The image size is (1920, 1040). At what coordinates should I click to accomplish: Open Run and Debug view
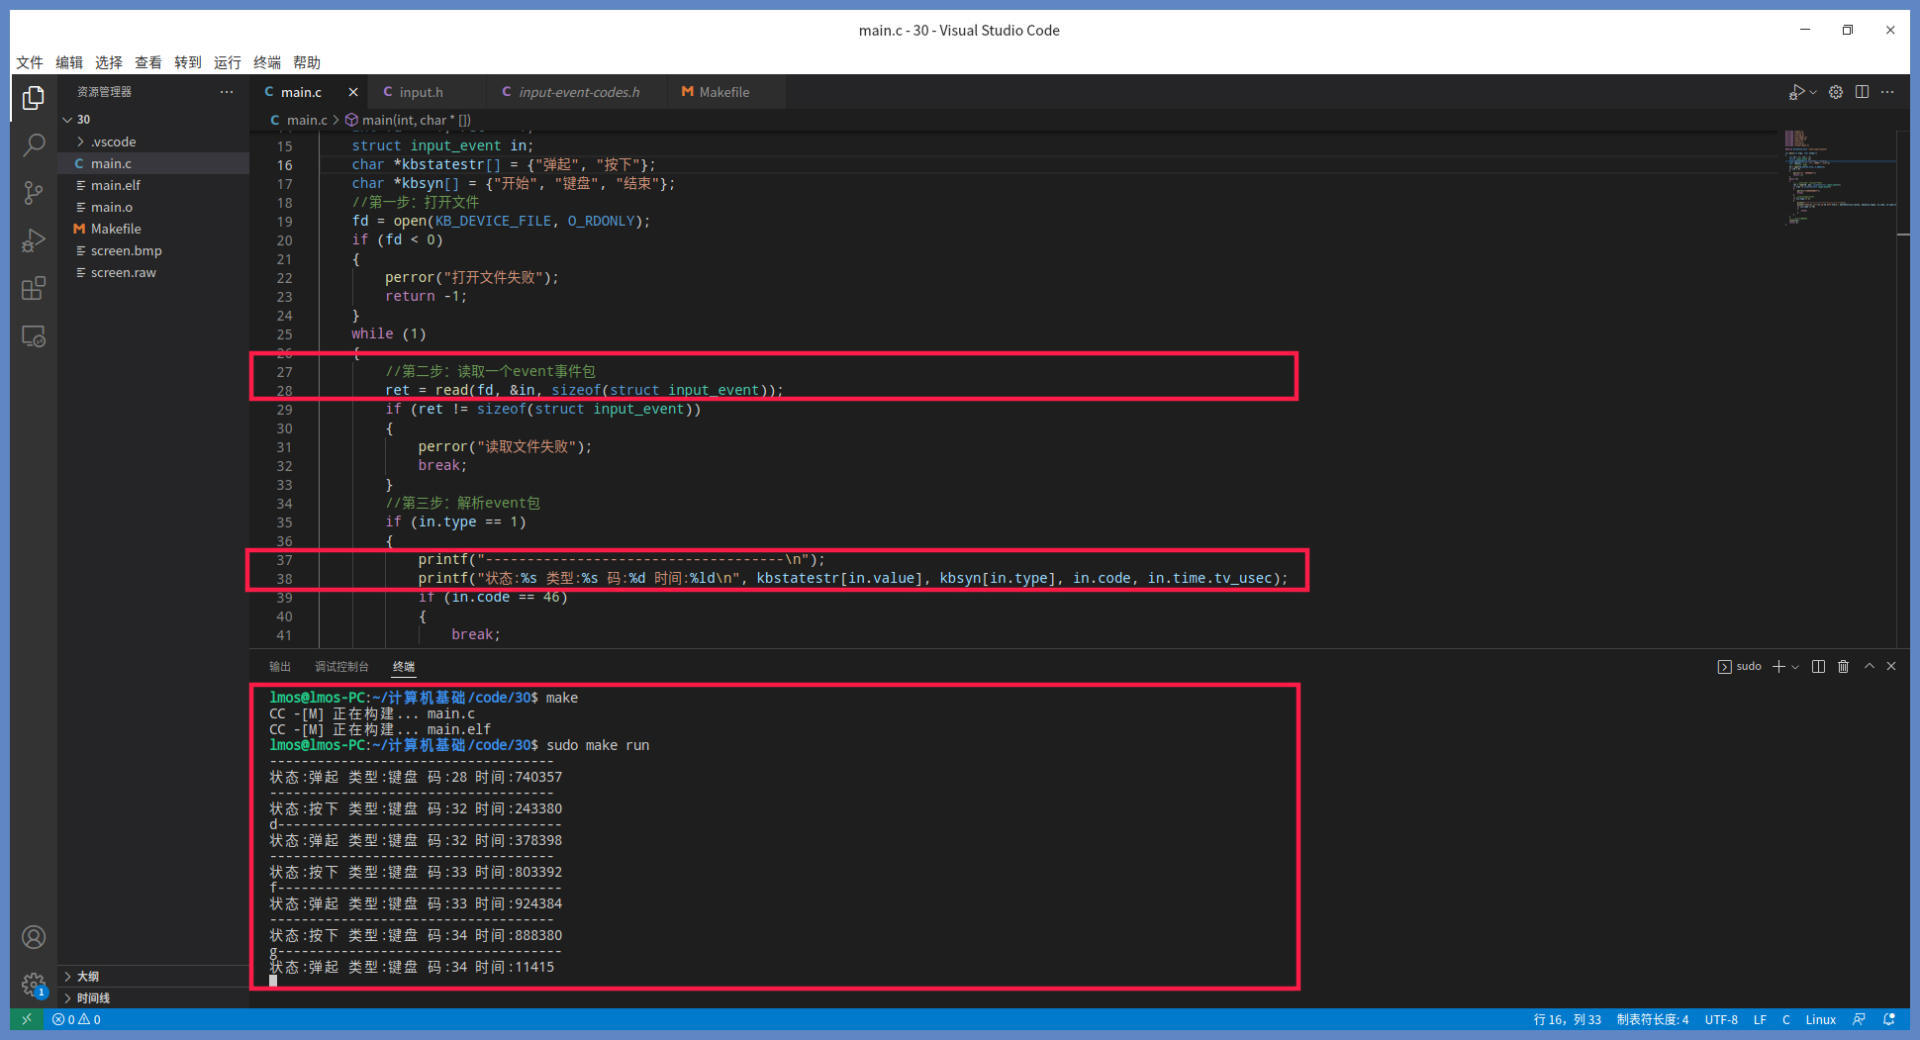pyautogui.click(x=33, y=241)
